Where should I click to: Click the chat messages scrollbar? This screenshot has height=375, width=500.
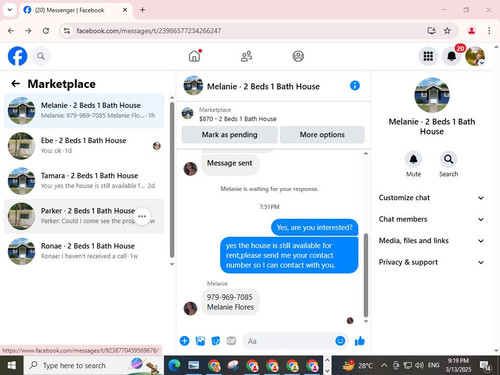(x=366, y=275)
